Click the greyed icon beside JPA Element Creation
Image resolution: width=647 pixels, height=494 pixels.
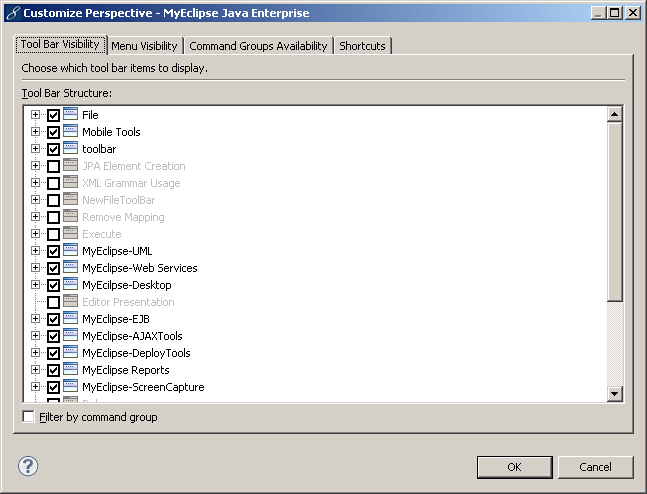click(71, 165)
